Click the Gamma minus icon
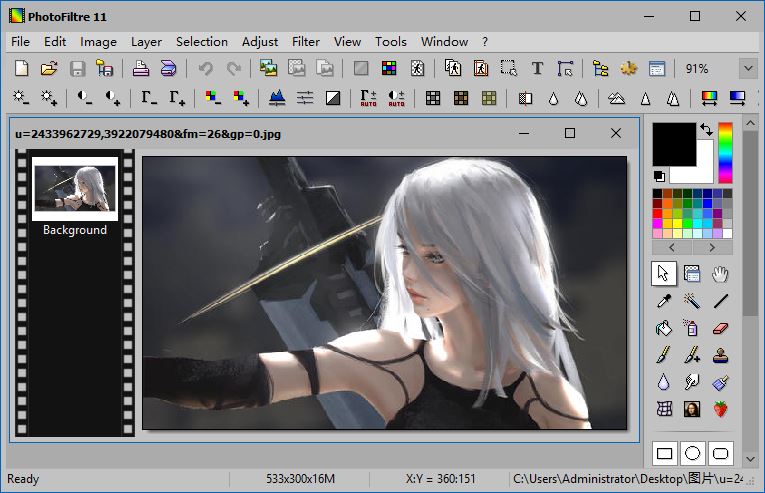This screenshot has width=765, height=493. point(149,98)
